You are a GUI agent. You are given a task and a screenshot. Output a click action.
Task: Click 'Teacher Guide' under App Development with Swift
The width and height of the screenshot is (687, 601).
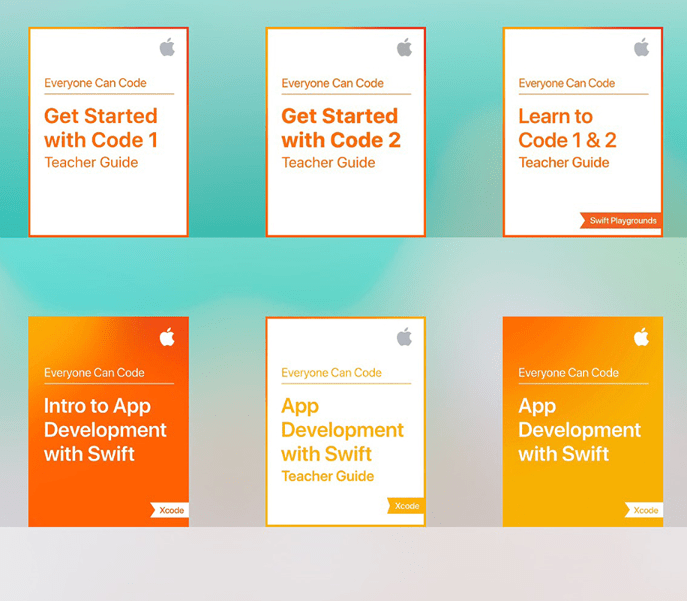click(328, 476)
